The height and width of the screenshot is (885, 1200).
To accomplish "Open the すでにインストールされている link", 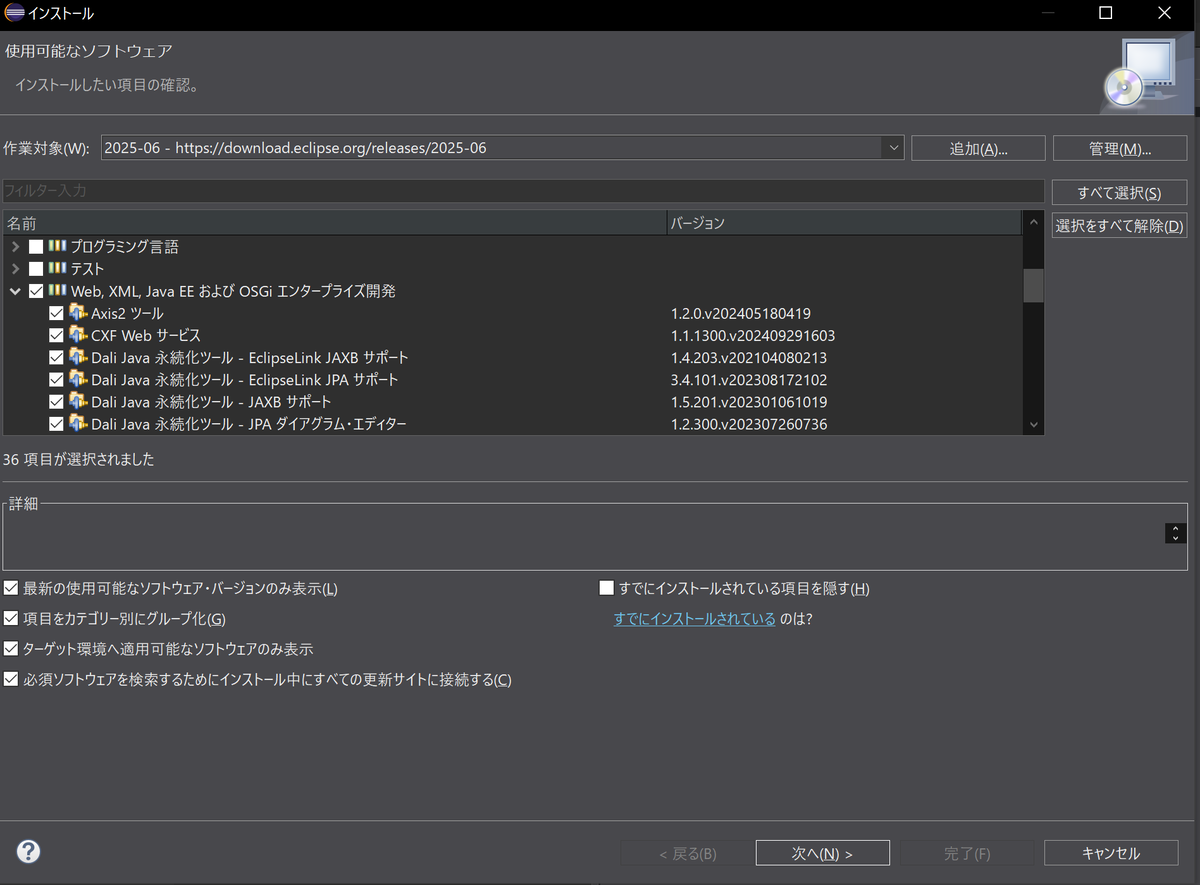I will coord(695,619).
